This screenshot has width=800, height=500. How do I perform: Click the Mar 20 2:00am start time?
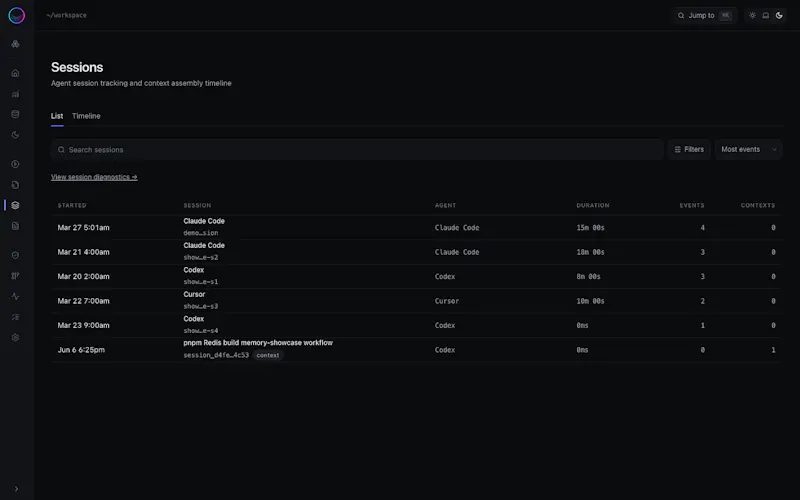(83, 277)
